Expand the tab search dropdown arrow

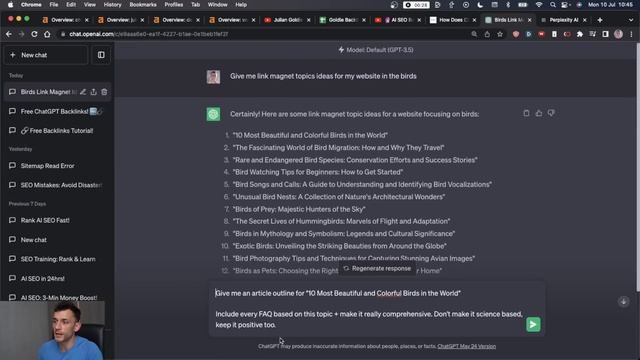click(631, 20)
